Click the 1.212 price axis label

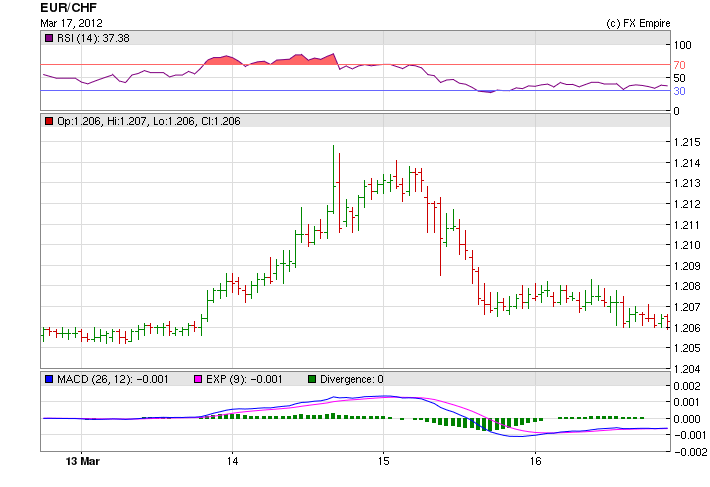click(x=687, y=204)
